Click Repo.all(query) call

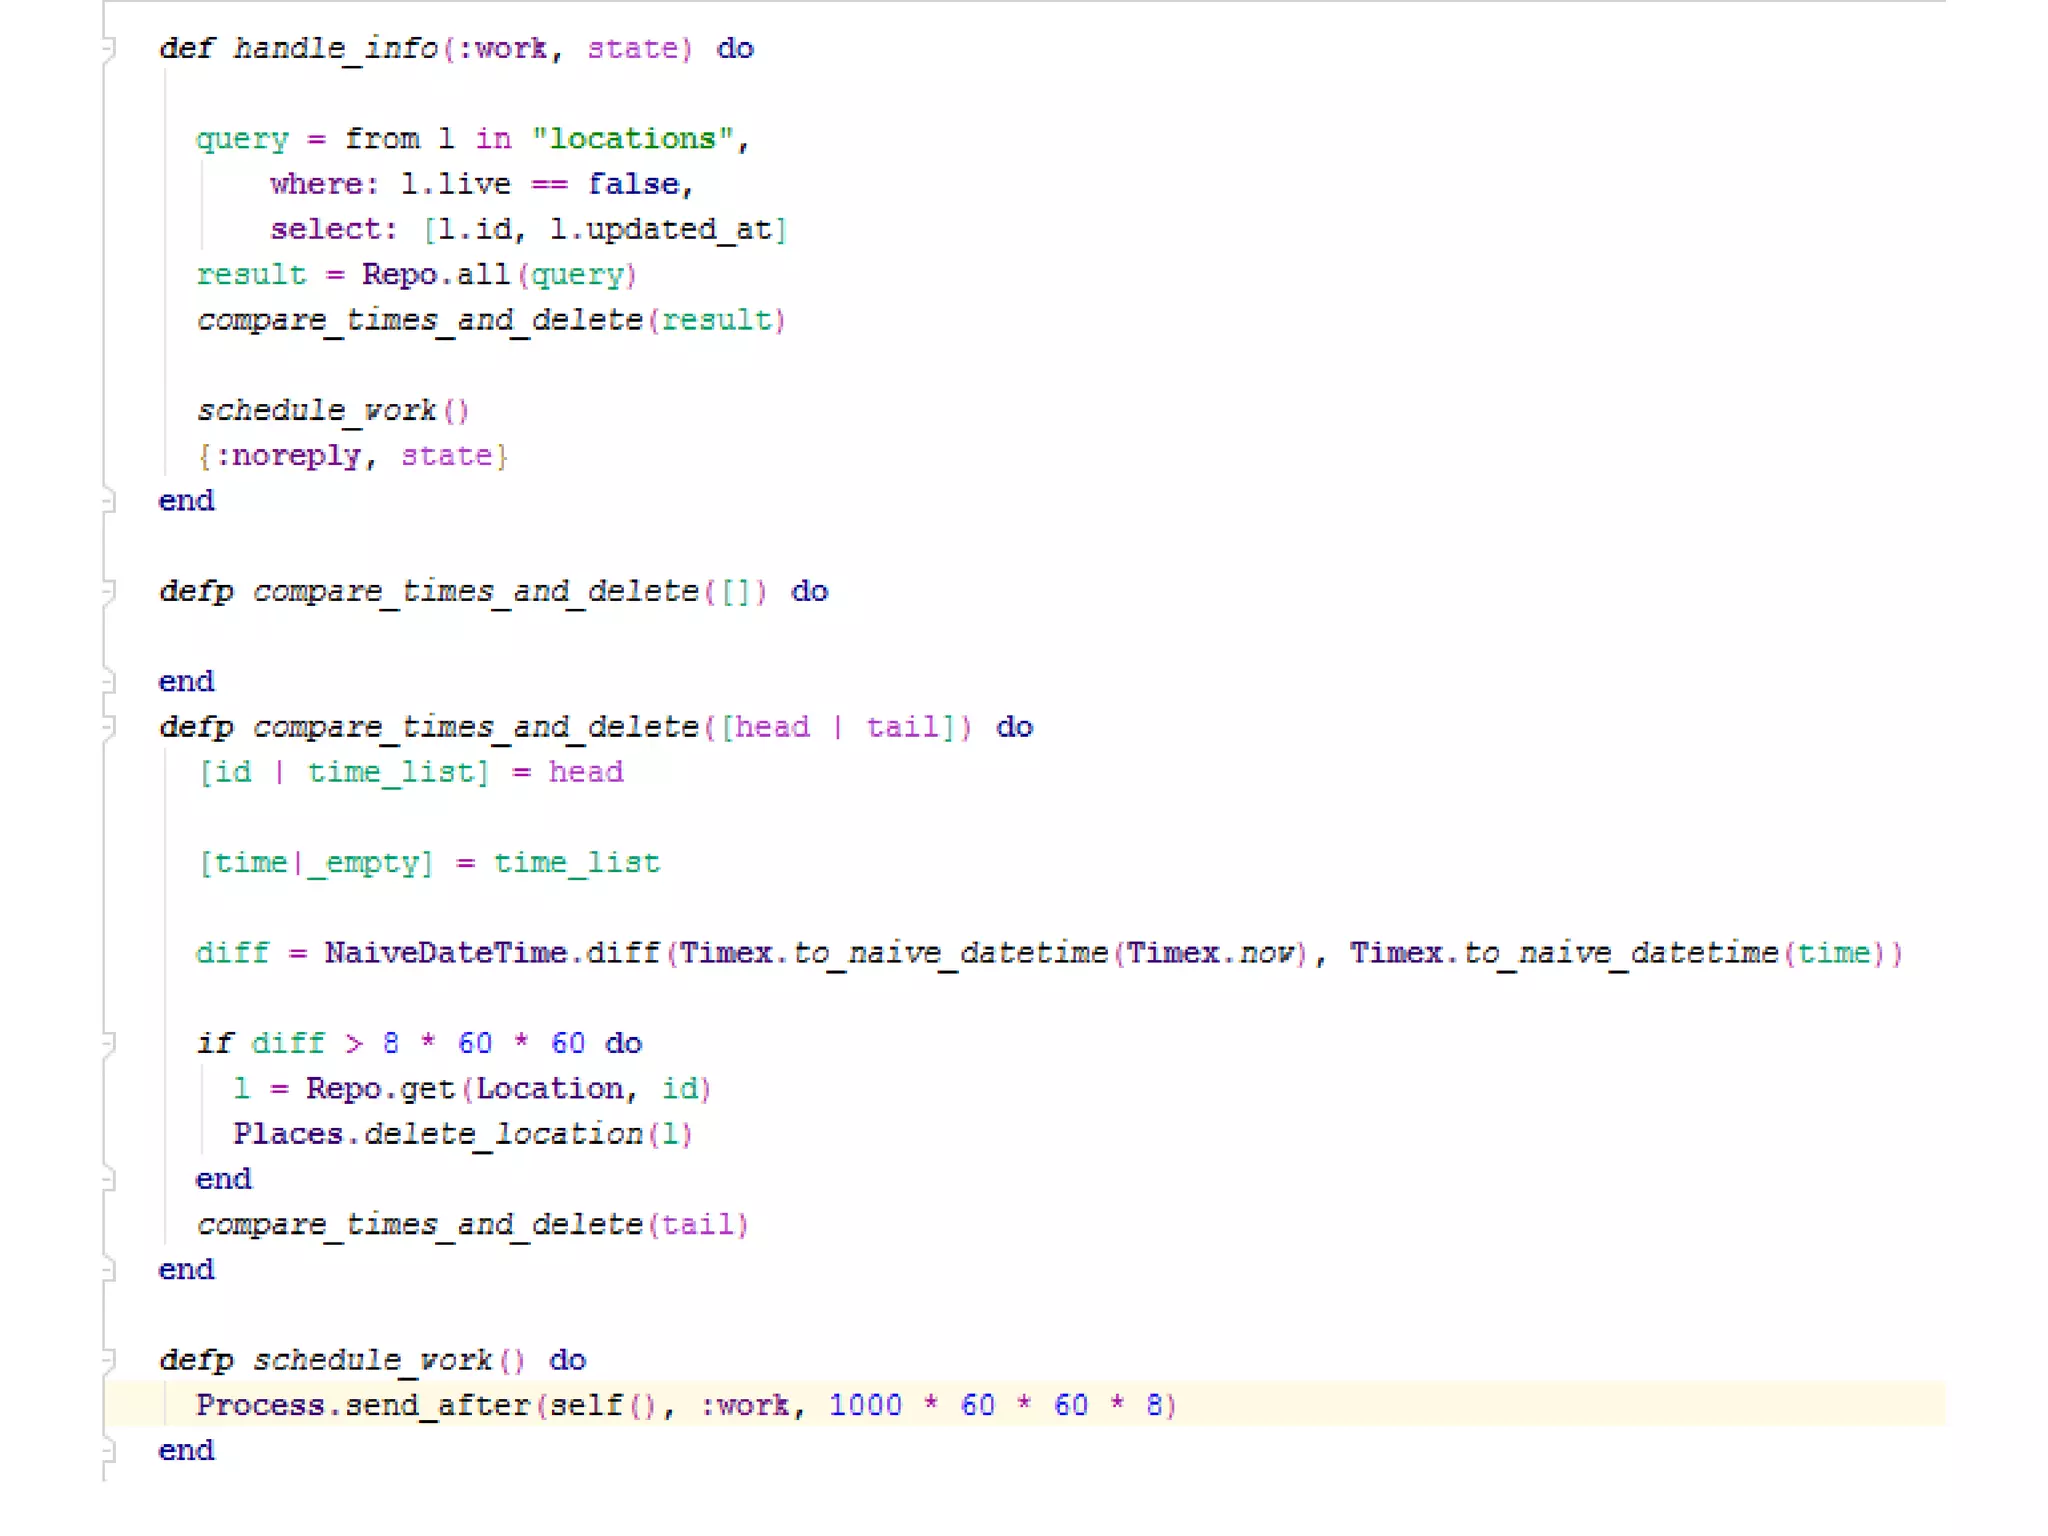[x=499, y=274]
